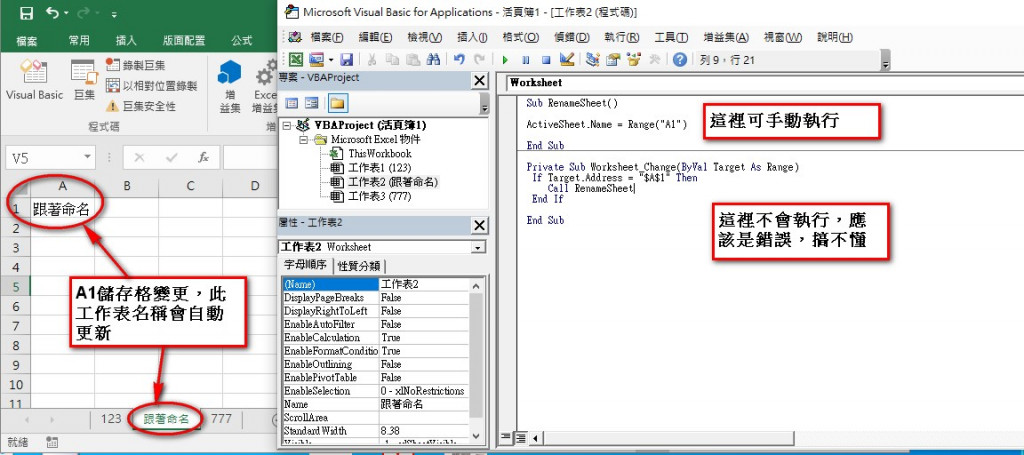Image resolution: width=1024 pixels, height=455 pixels.
Task: Open Name Box dropdown showing V5
Action: point(88,157)
